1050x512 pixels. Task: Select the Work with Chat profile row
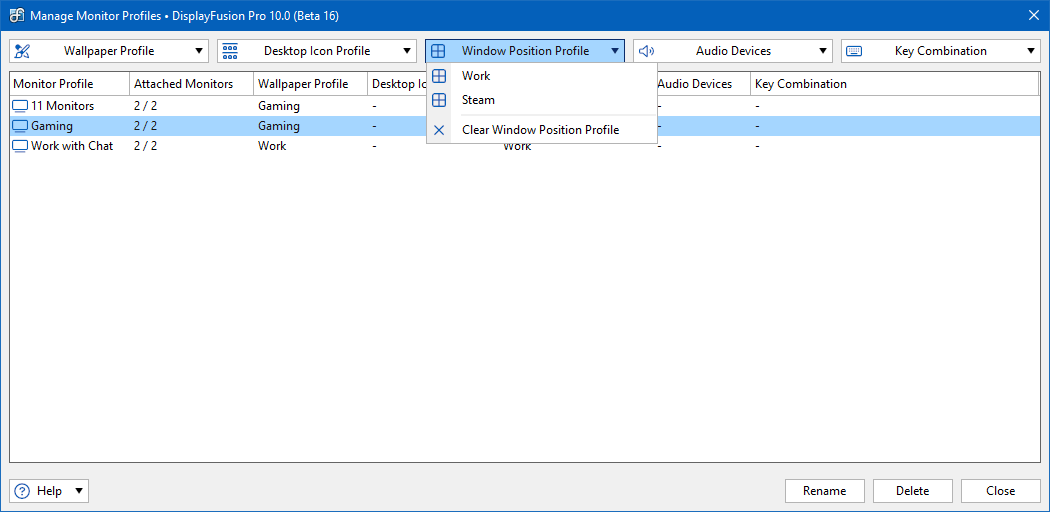pos(525,146)
